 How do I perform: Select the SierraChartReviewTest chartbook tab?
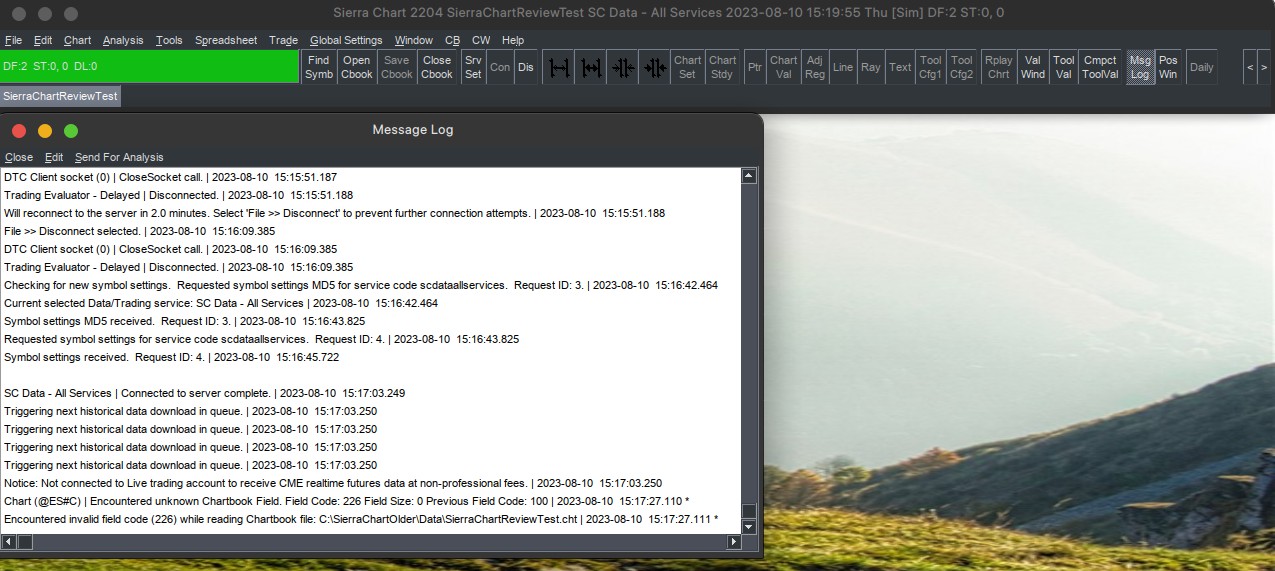[60, 96]
